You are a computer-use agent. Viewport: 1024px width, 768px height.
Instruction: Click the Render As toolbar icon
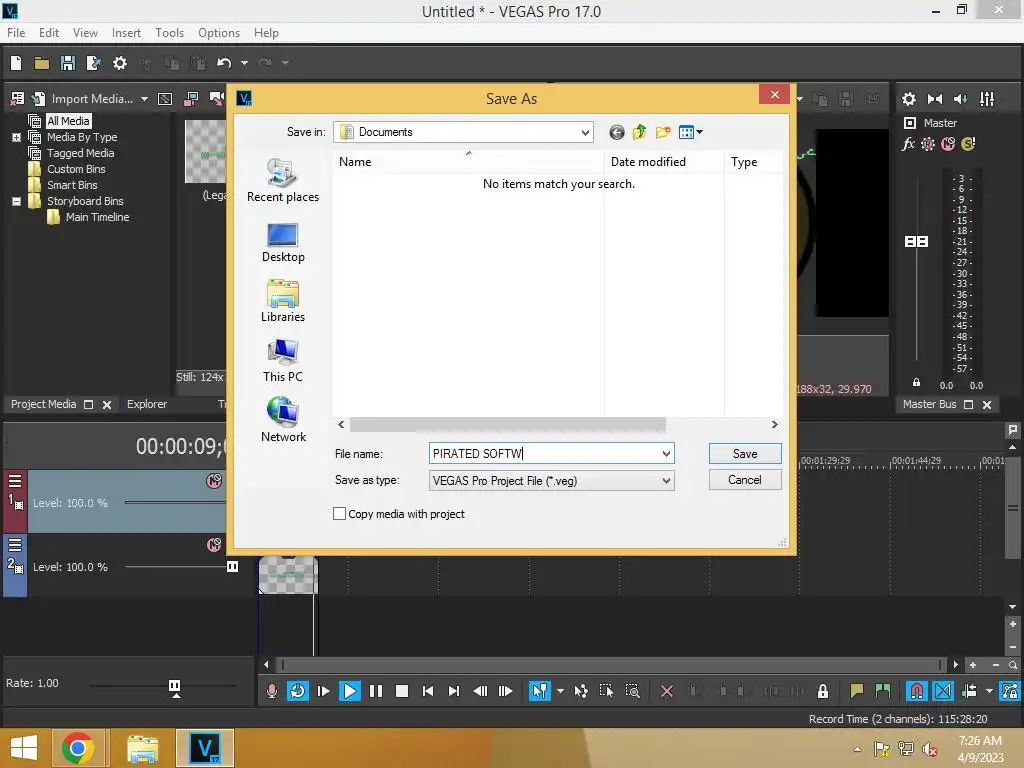coord(93,63)
